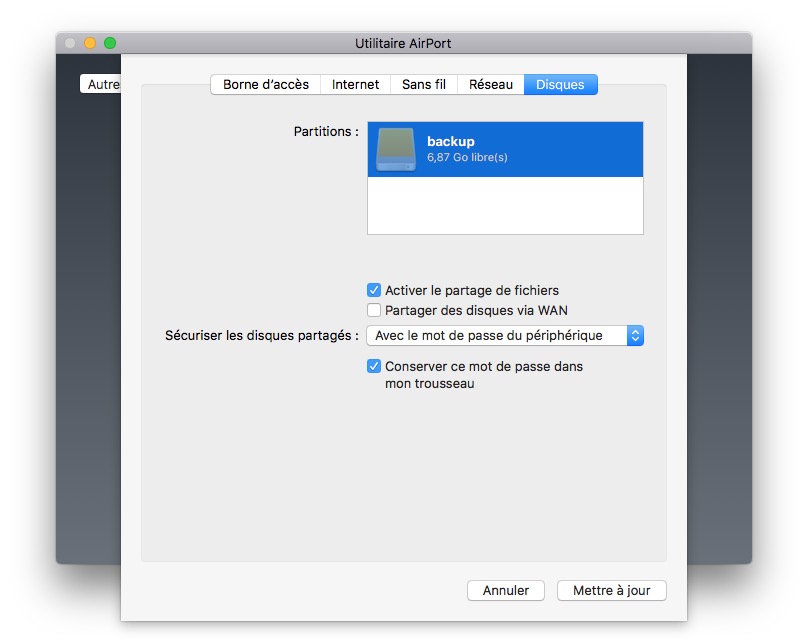Screen dimensions: 808x644
Task: Switch to the Borne d'accès tab
Action: [x=265, y=84]
